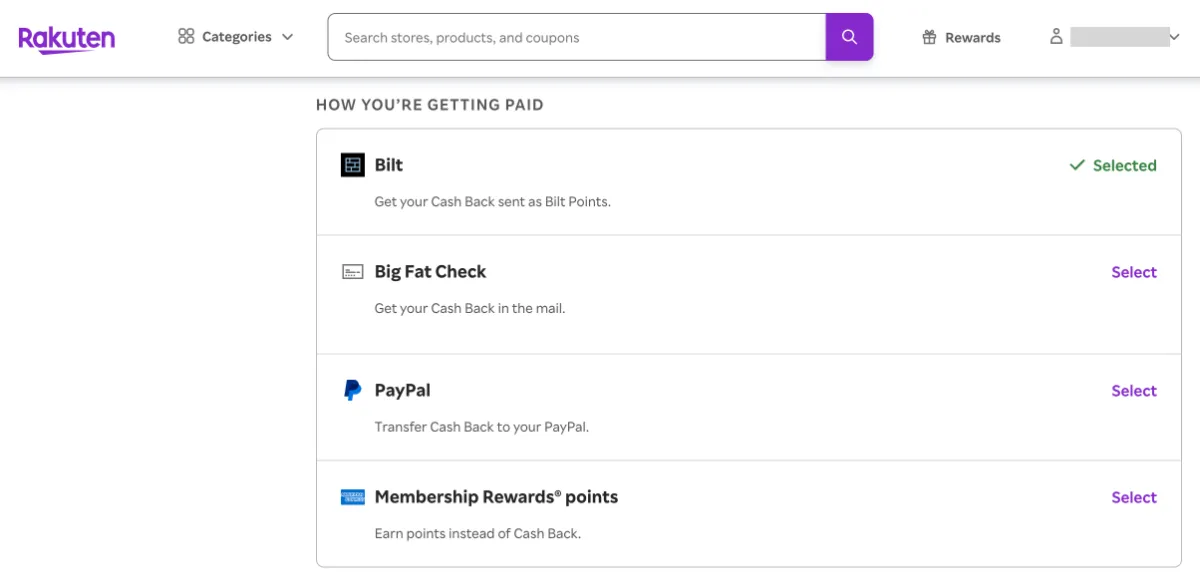
Task: Select PayPal as payment method
Action: [1133, 391]
